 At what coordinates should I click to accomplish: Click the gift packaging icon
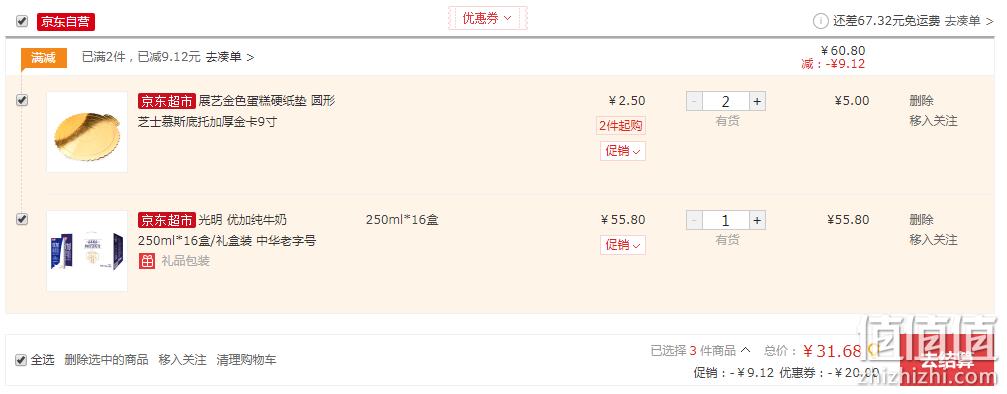[x=146, y=261]
